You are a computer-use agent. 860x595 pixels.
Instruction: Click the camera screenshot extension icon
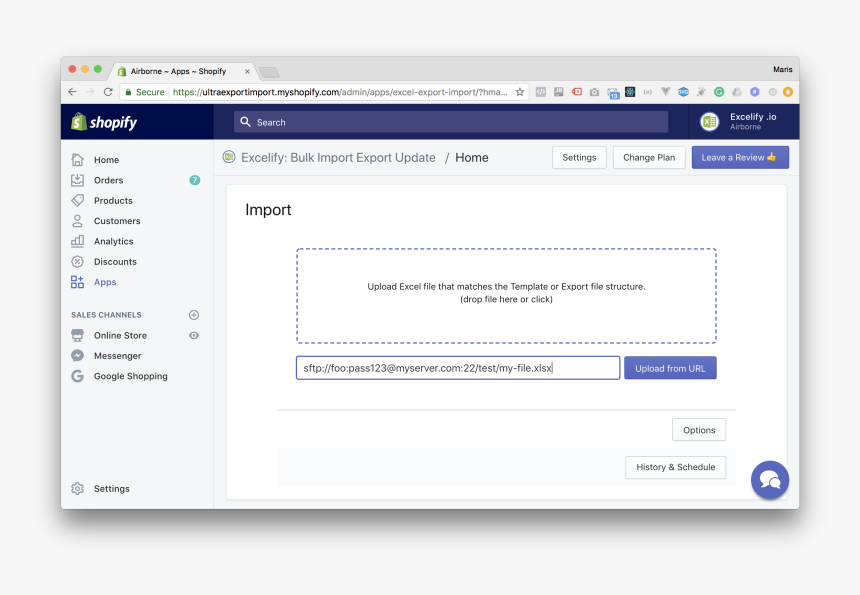pyautogui.click(x=594, y=92)
